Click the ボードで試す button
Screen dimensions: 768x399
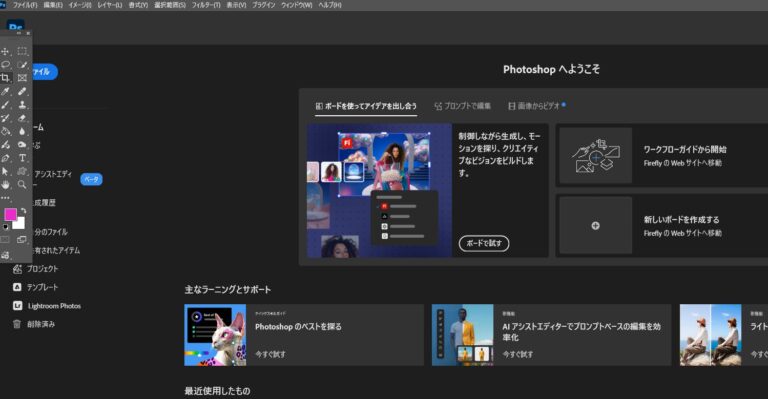coord(484,243)
